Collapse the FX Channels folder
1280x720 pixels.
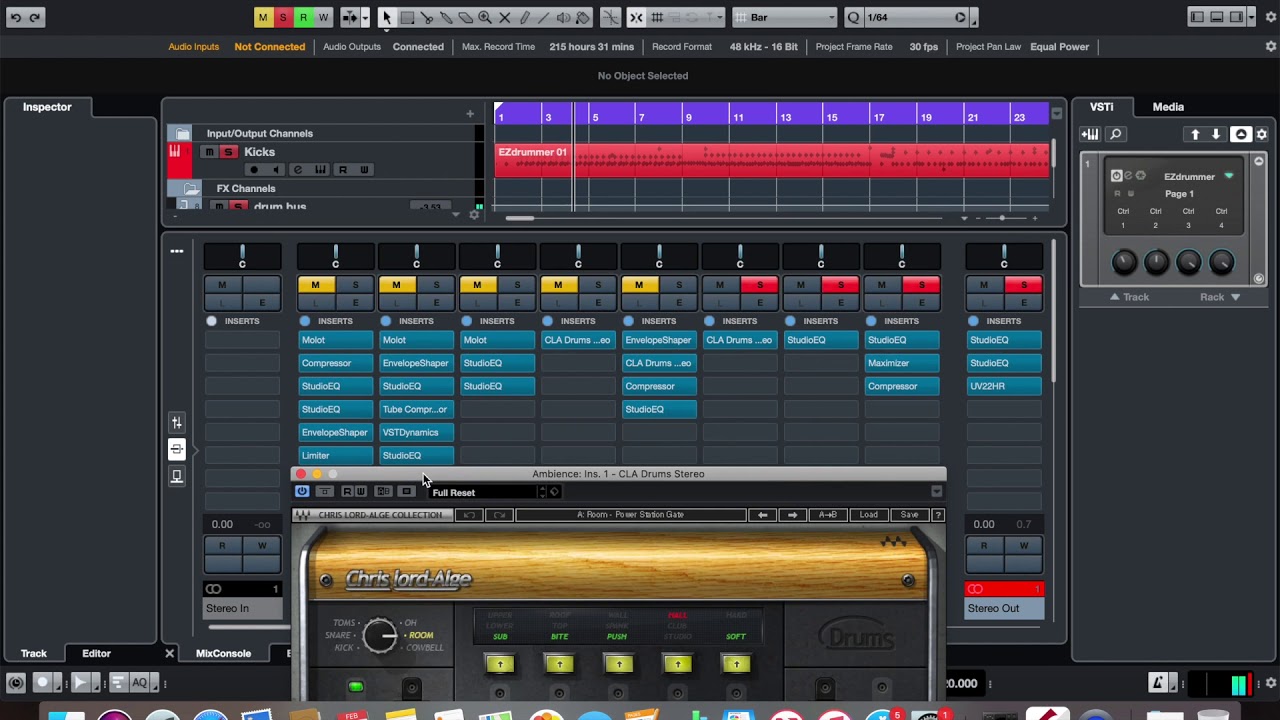191,188
